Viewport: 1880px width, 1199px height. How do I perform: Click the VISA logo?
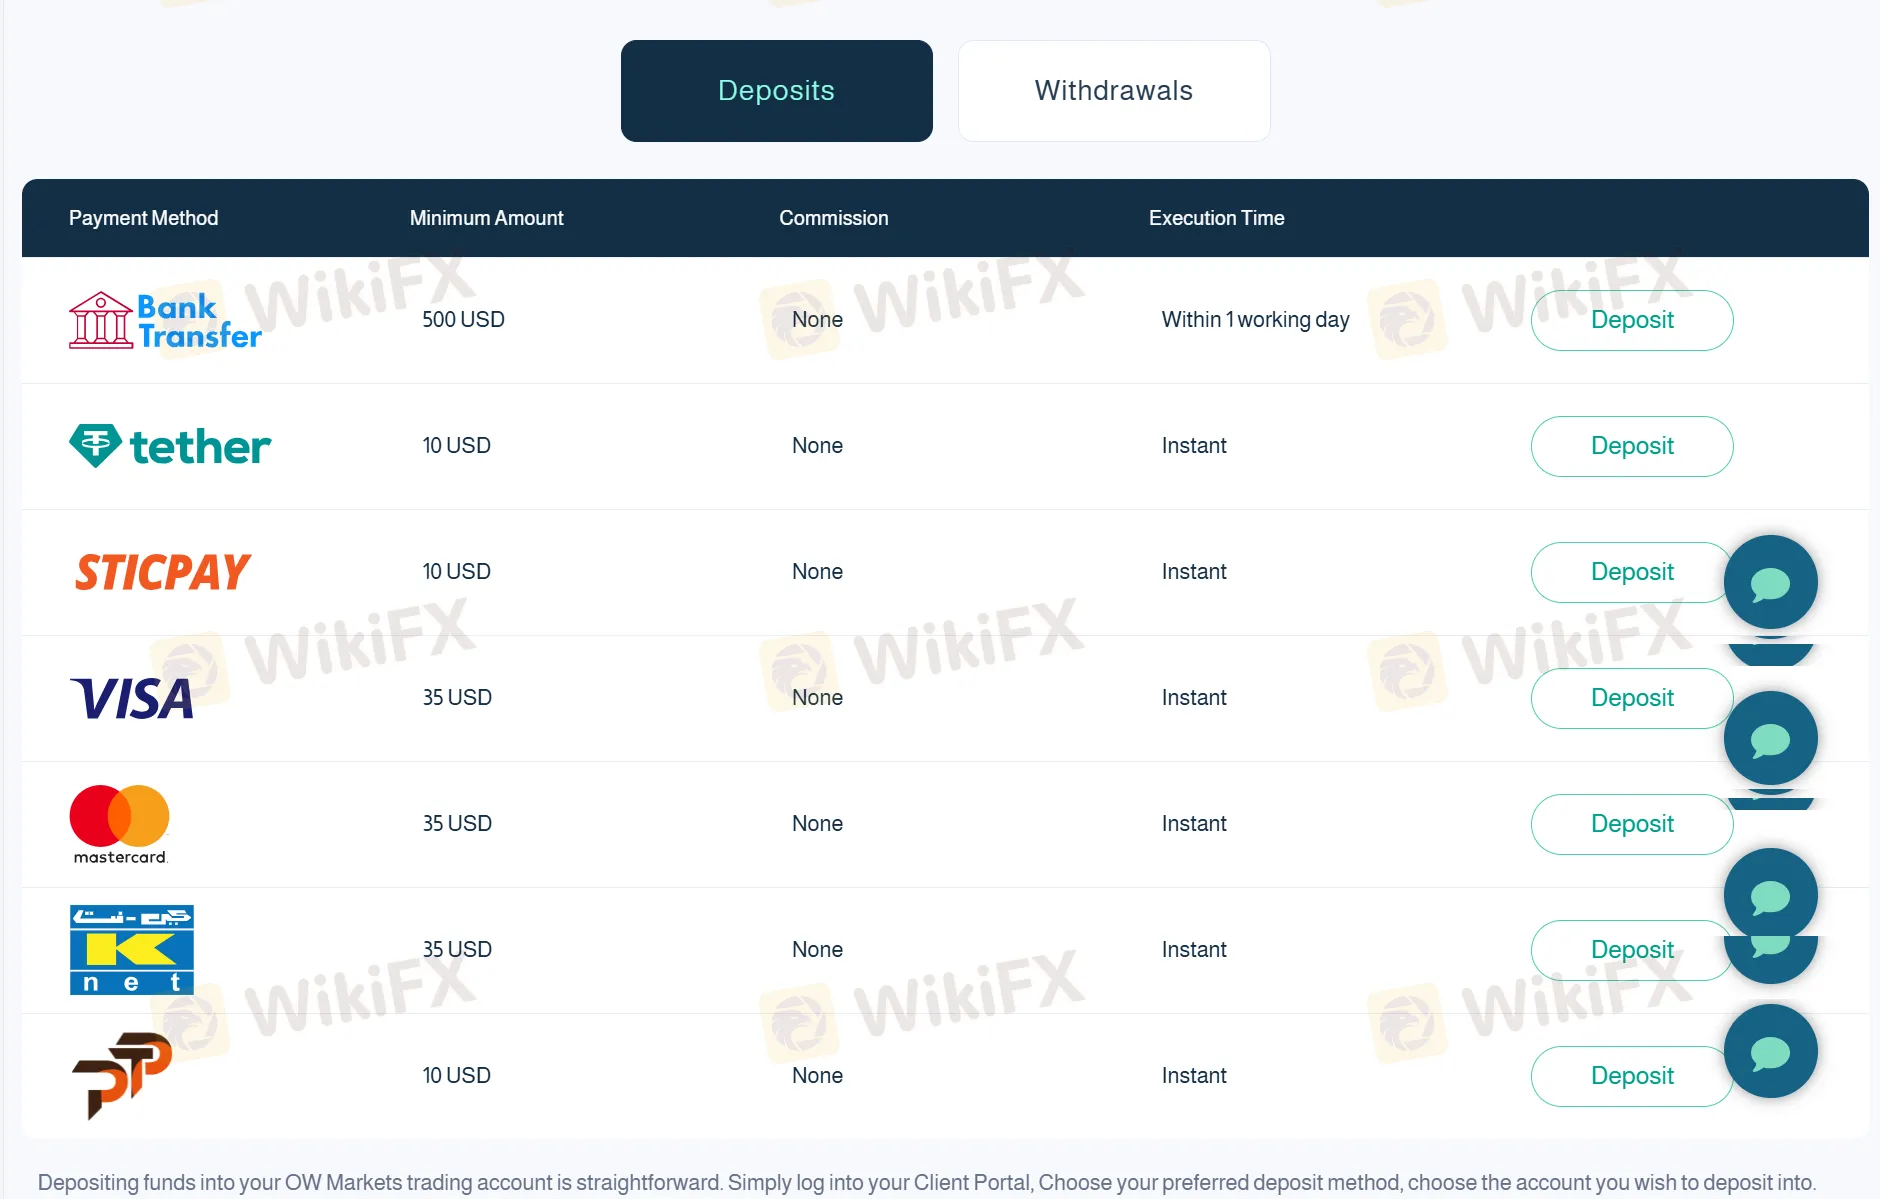[x=131, y=698]
